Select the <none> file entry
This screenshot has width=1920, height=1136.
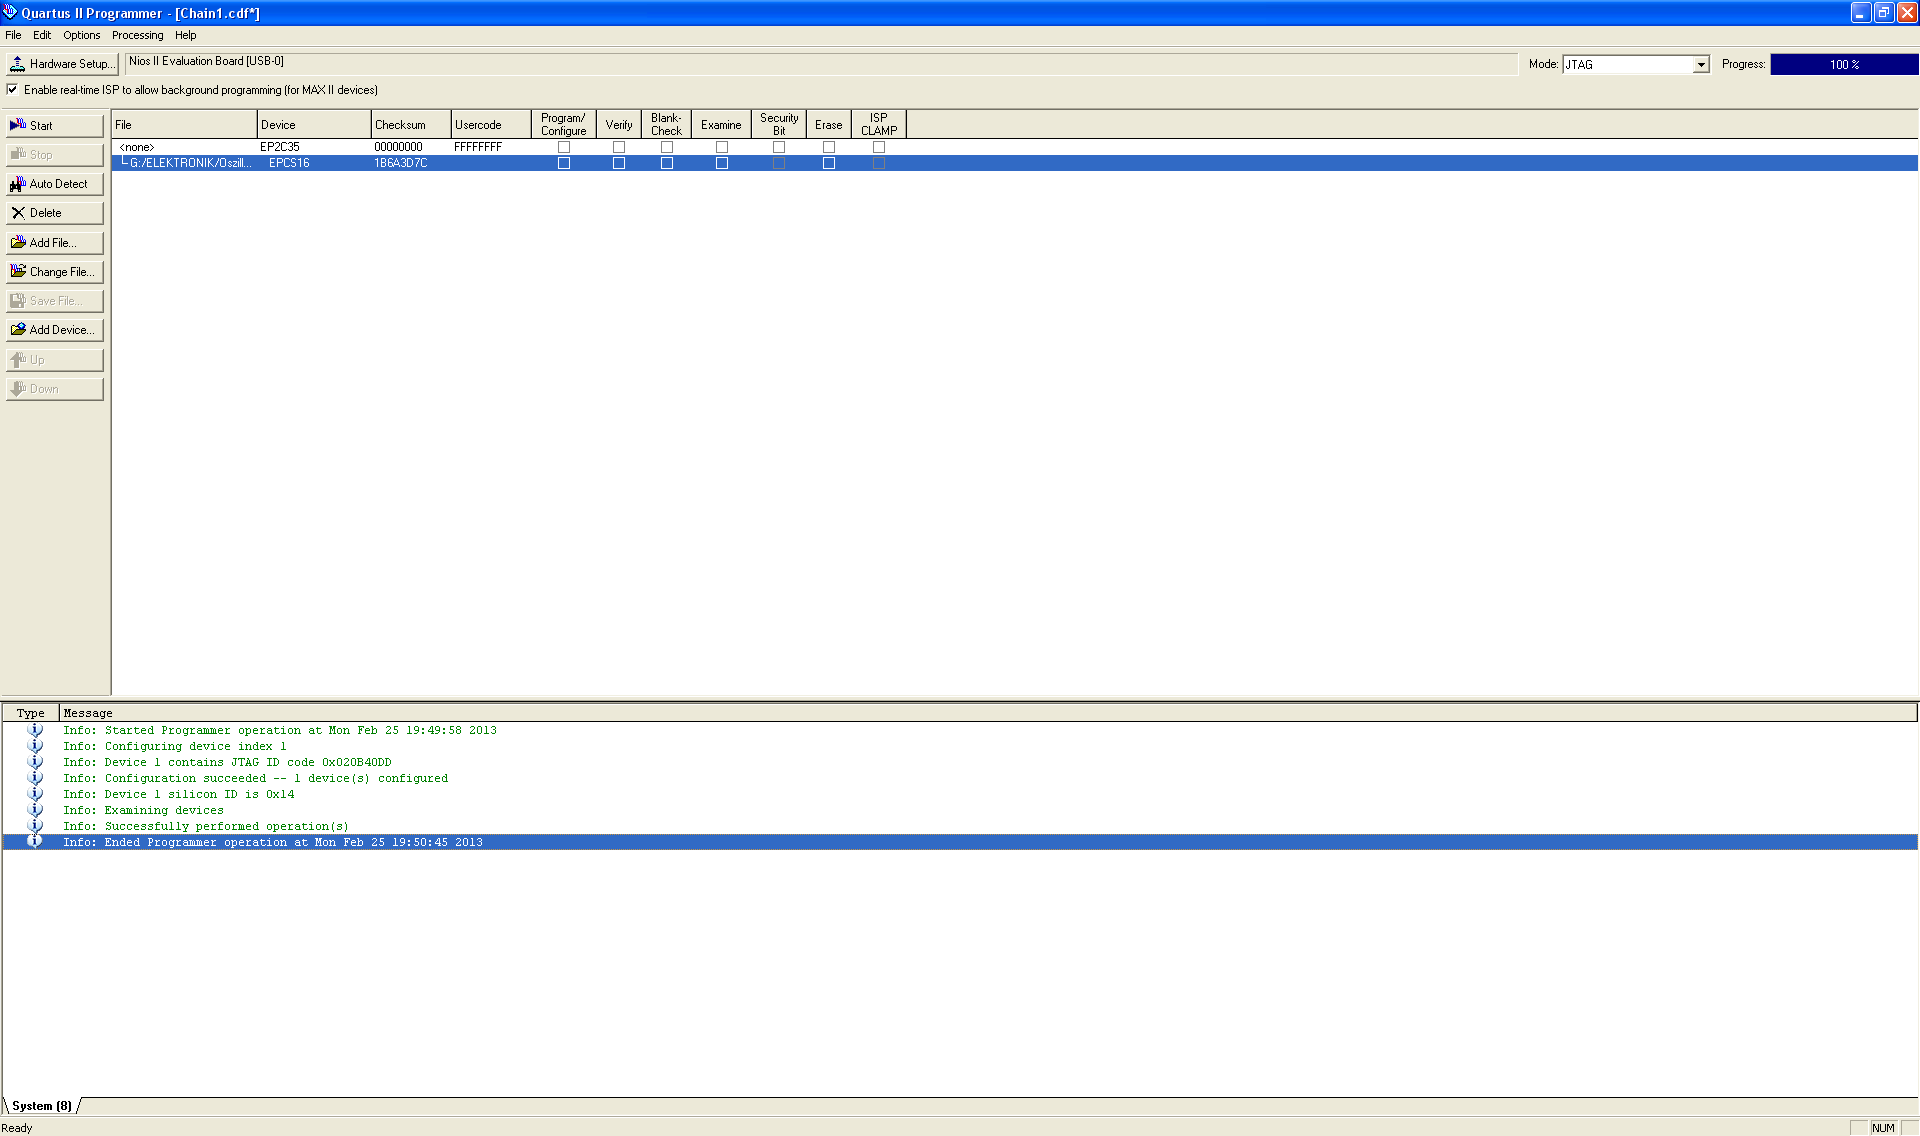click(137, 147)
